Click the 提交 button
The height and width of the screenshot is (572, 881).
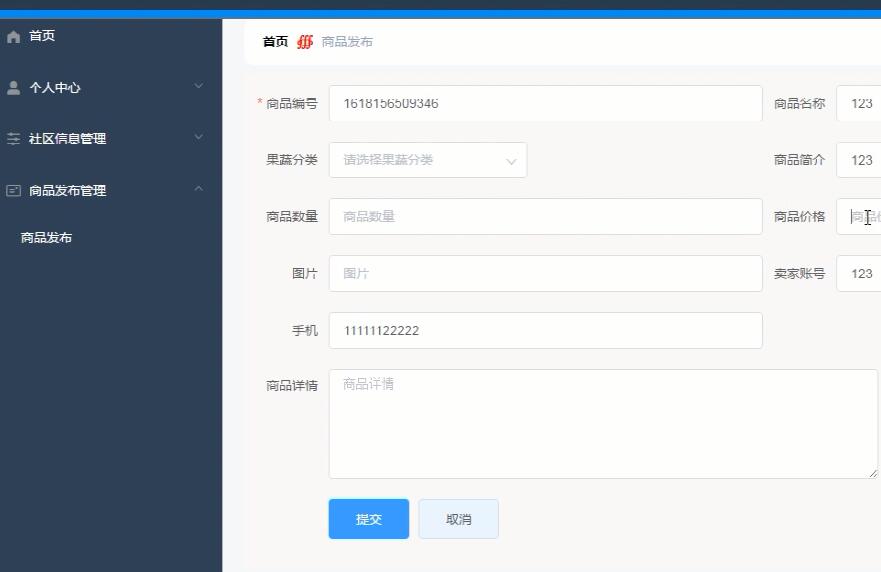click(369, 519)
